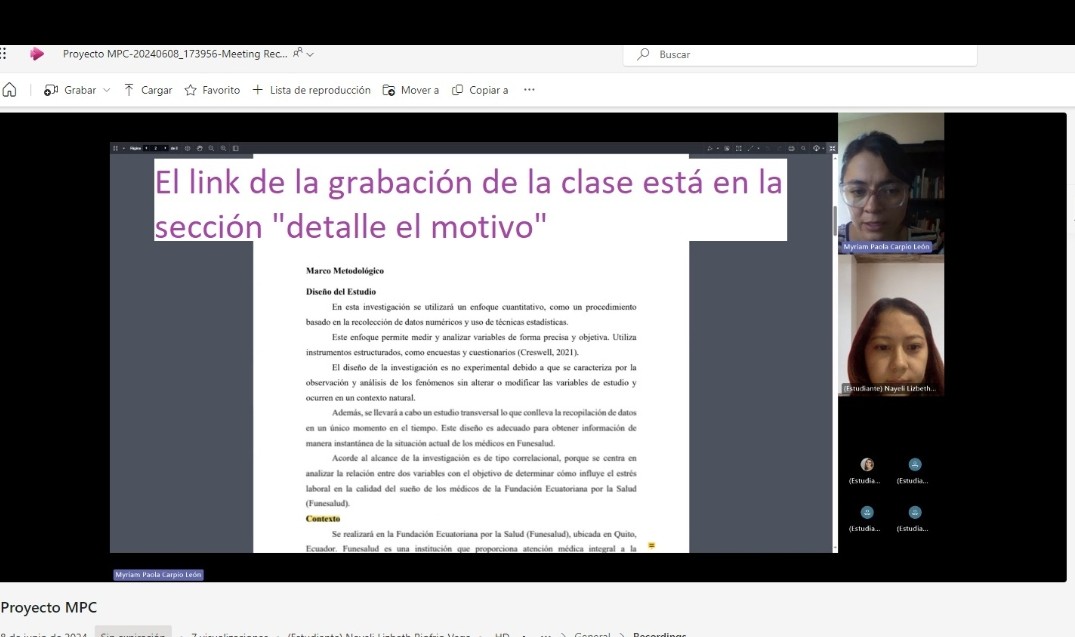Mark video as Favorito
This screenshot has width=1075, height=637.
[x=212, y=90]
